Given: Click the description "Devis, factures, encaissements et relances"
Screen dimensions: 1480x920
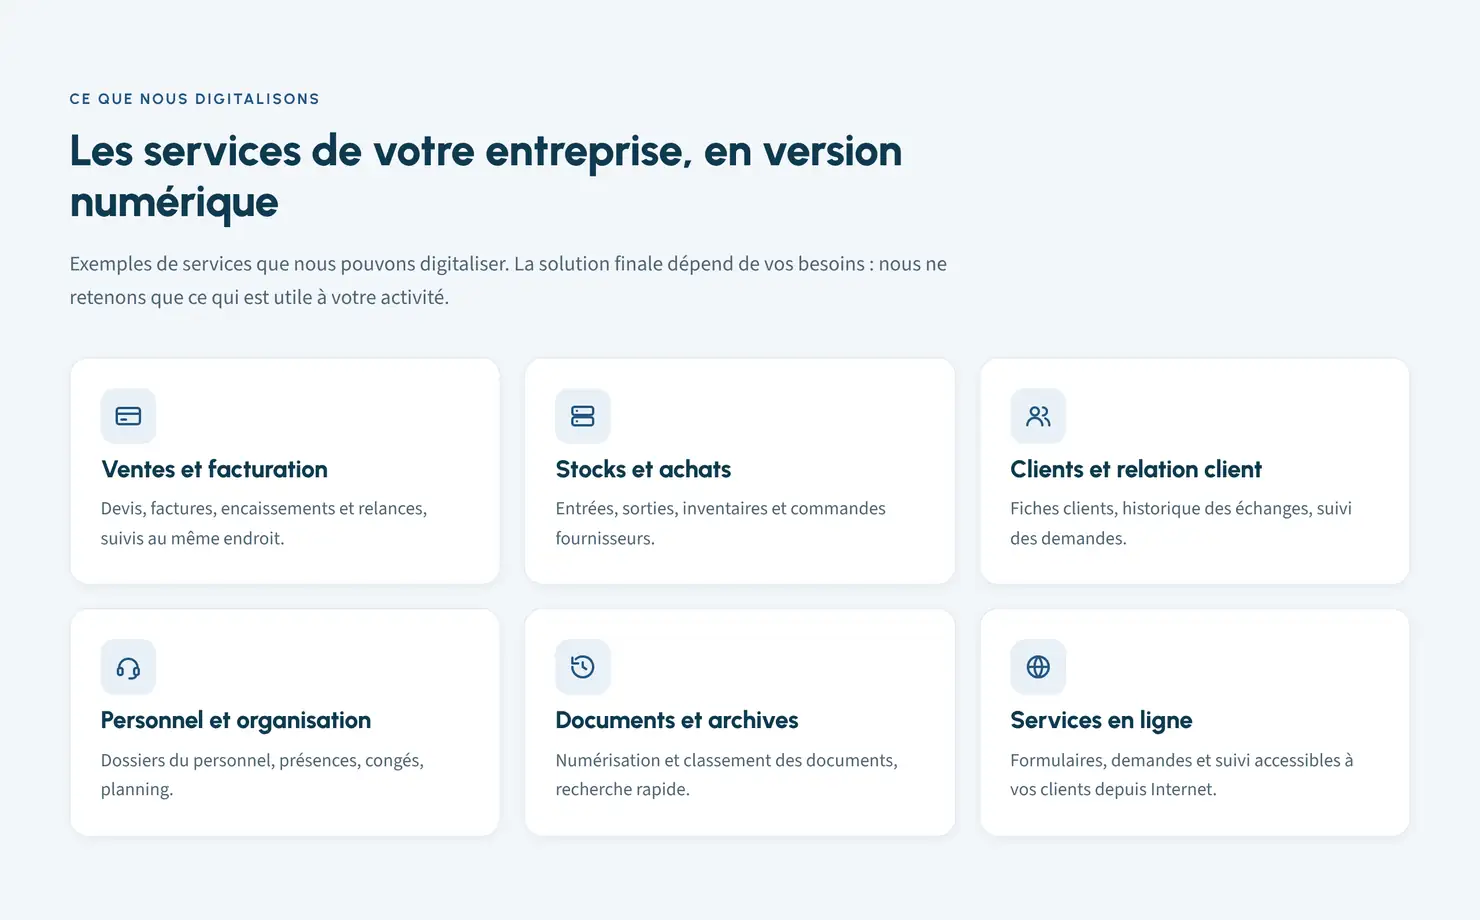Looking at the screenshot, I should [x=264, y=523].
